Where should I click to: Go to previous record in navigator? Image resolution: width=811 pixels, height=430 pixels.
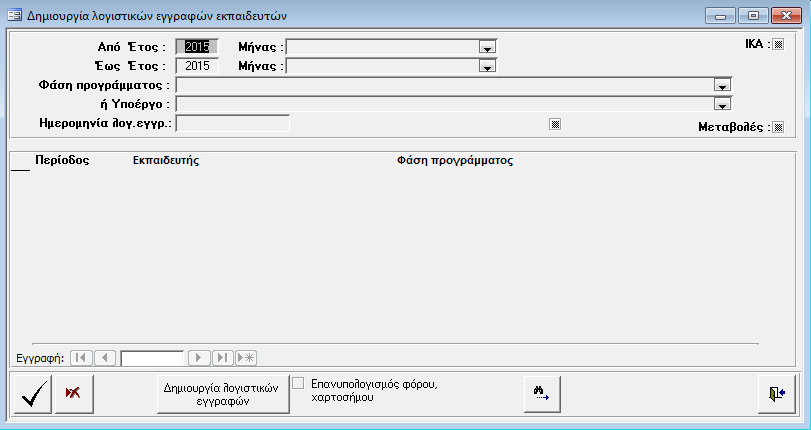point(106,357)
